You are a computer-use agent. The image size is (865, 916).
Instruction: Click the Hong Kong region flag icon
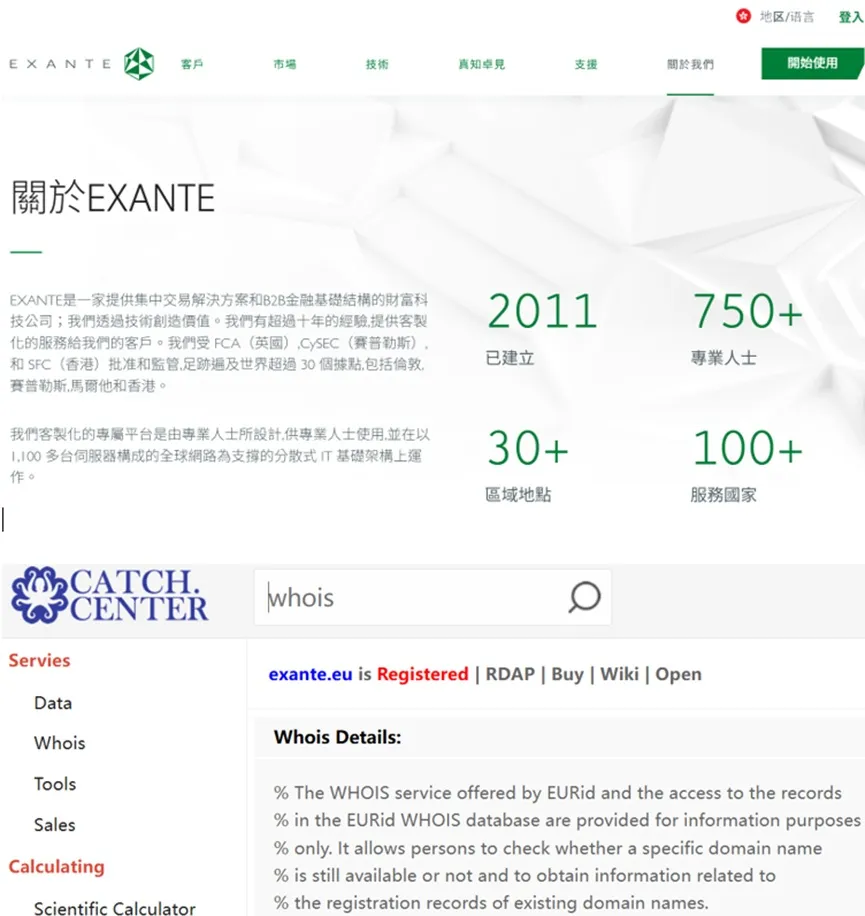pyautogui.click(x=743, y=16)
